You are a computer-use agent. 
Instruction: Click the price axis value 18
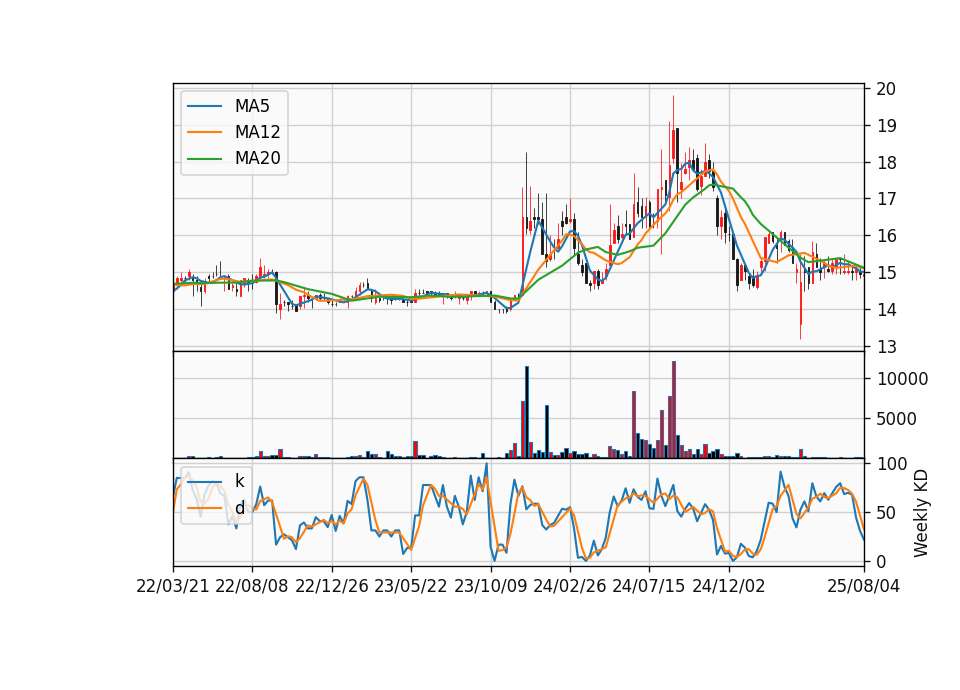point(886,163)
